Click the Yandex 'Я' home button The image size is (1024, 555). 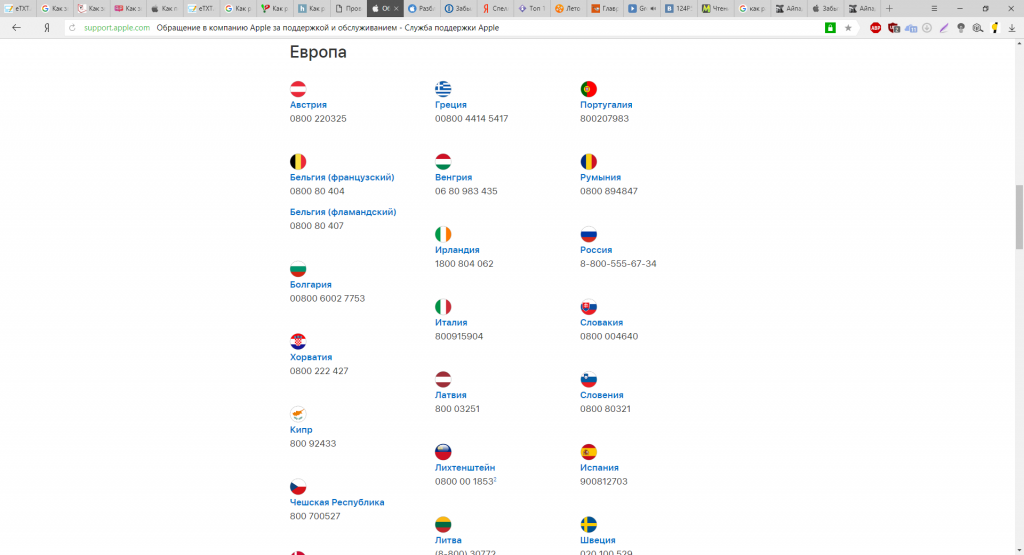point(47,28)
